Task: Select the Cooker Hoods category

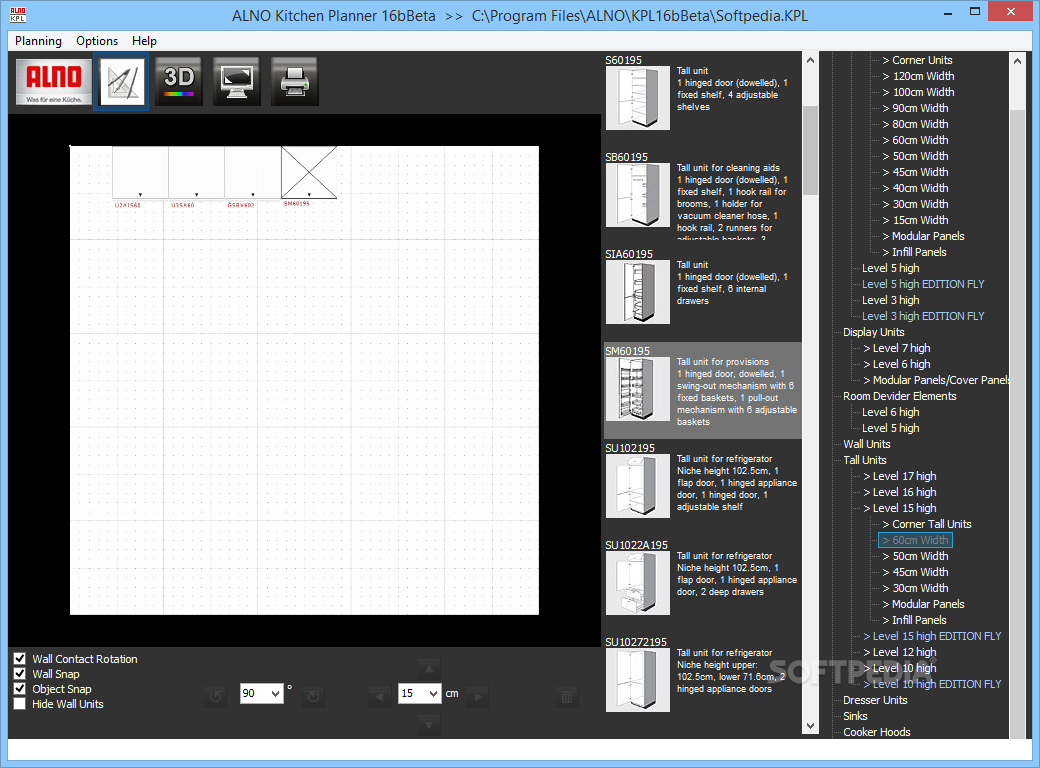Action: tap(876, 732)
